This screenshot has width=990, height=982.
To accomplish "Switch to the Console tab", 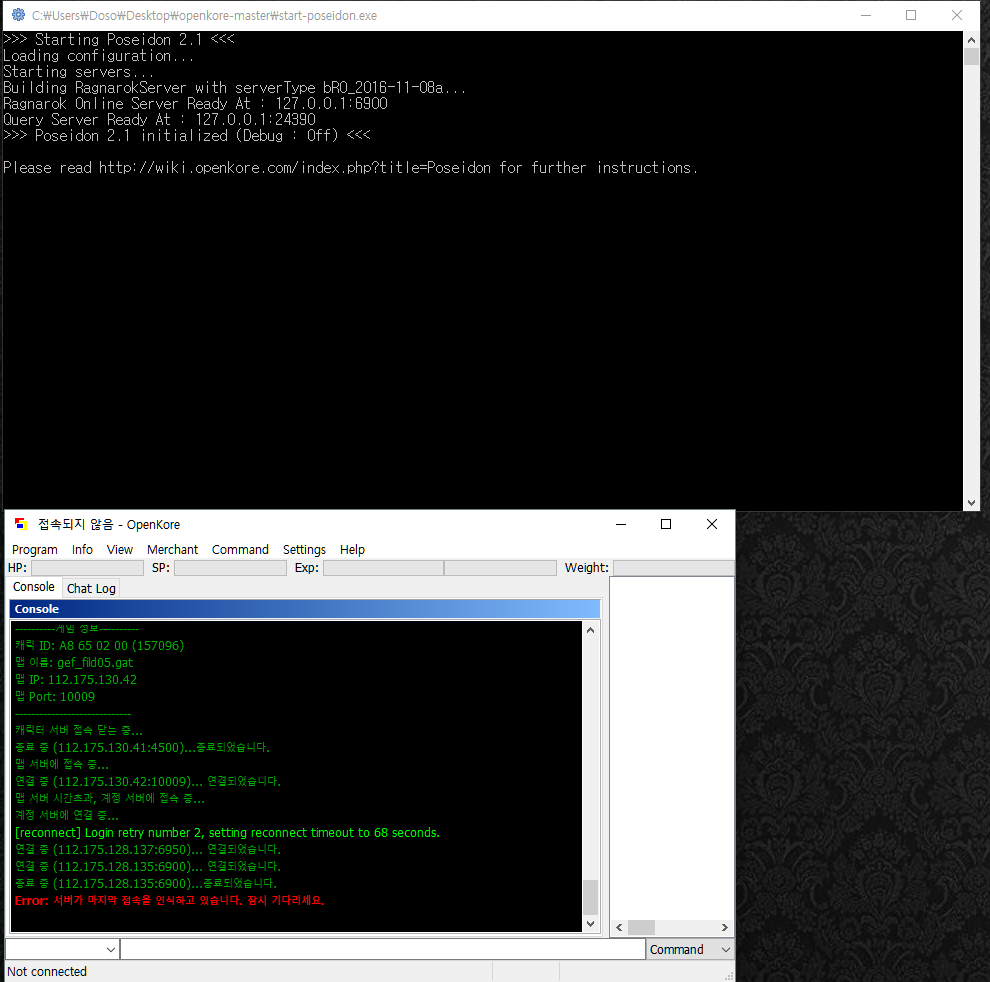I will 34,587.
